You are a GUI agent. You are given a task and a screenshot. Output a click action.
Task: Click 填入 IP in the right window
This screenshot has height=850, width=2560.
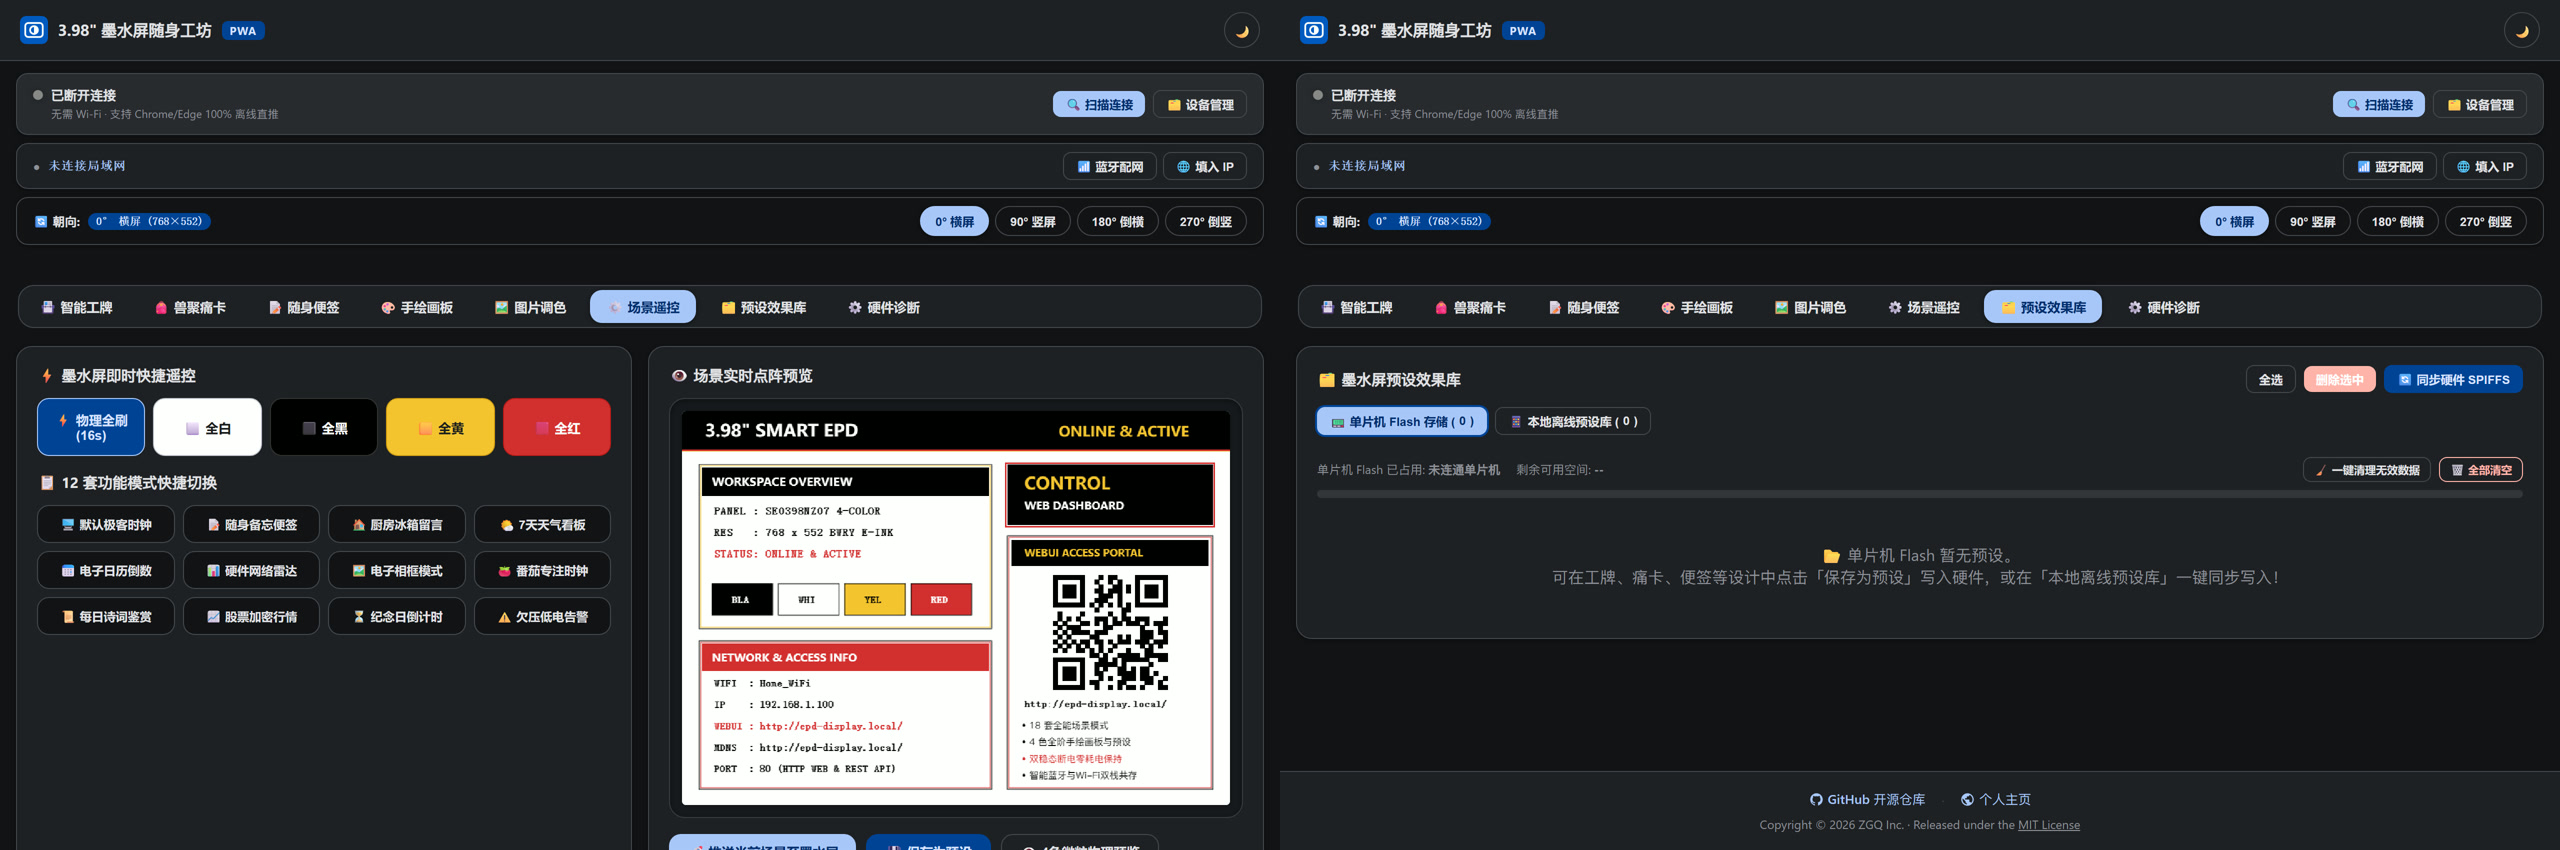pyautogui.click(x=2485, y=166)
